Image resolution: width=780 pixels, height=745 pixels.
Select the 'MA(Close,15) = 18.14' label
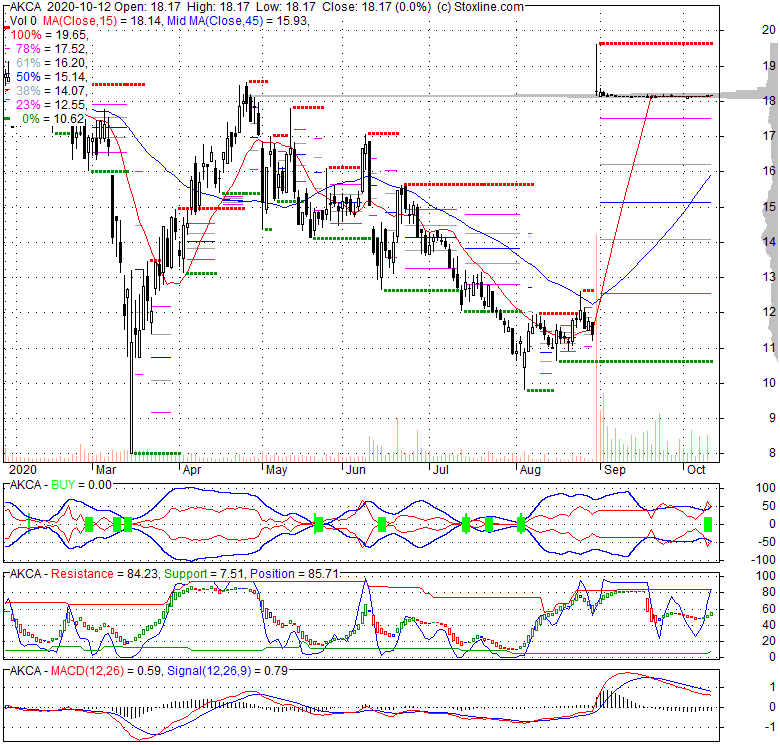[x=102, y=21]
